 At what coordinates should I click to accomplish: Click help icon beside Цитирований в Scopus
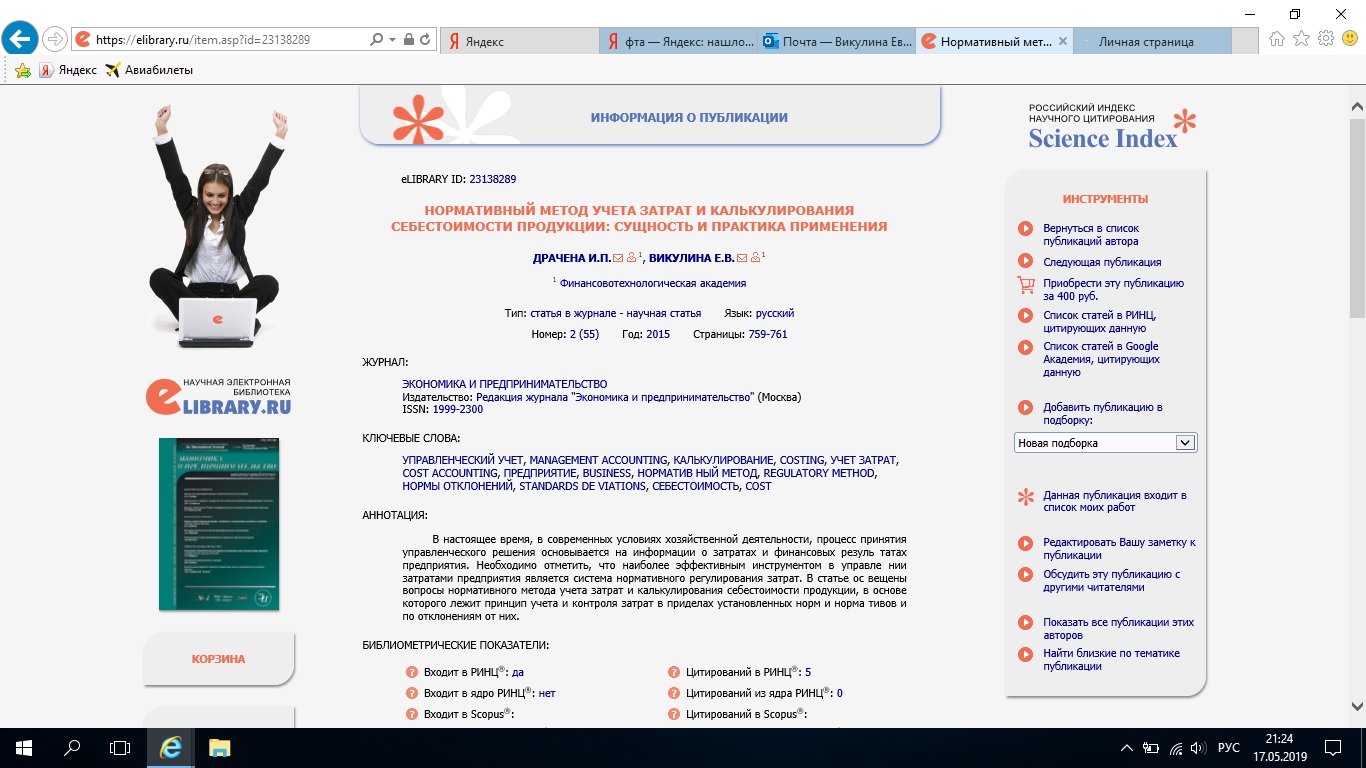pyautogui.click(x=673, y=714)
